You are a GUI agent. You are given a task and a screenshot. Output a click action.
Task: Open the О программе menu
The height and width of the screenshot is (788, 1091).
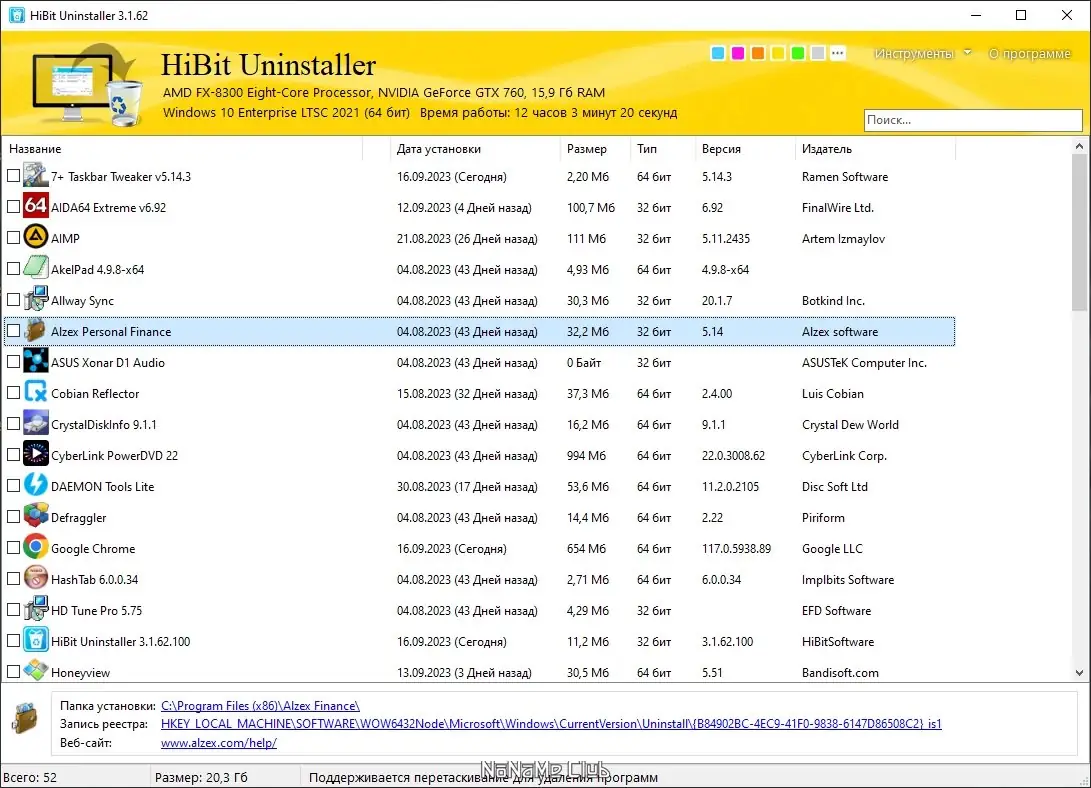[x=1029, y=54]
